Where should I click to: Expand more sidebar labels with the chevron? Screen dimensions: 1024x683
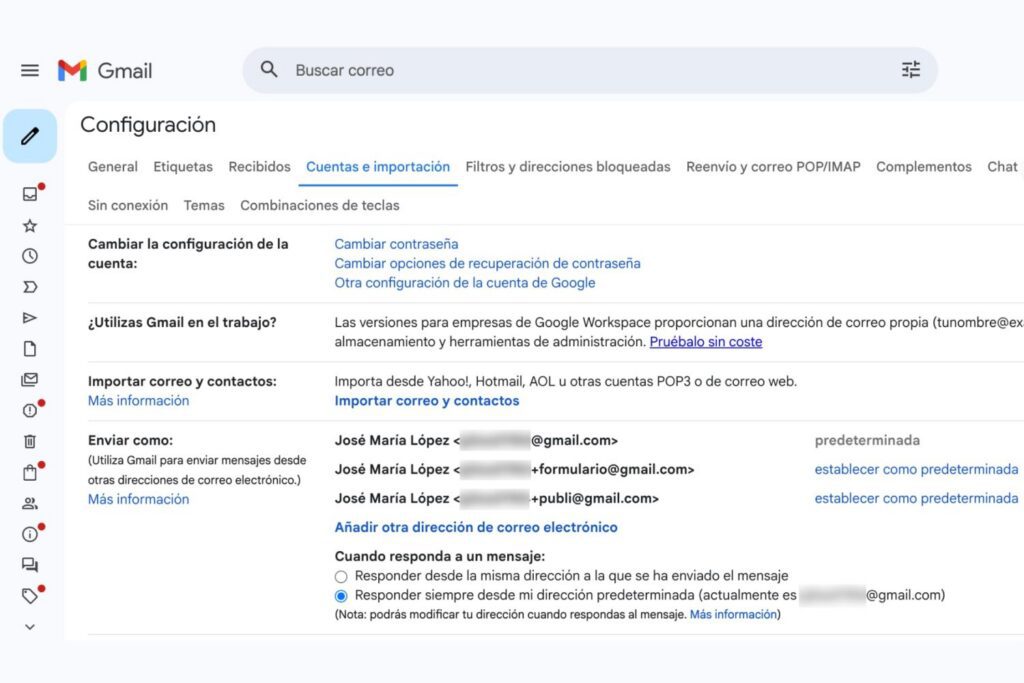pos(30,627)
